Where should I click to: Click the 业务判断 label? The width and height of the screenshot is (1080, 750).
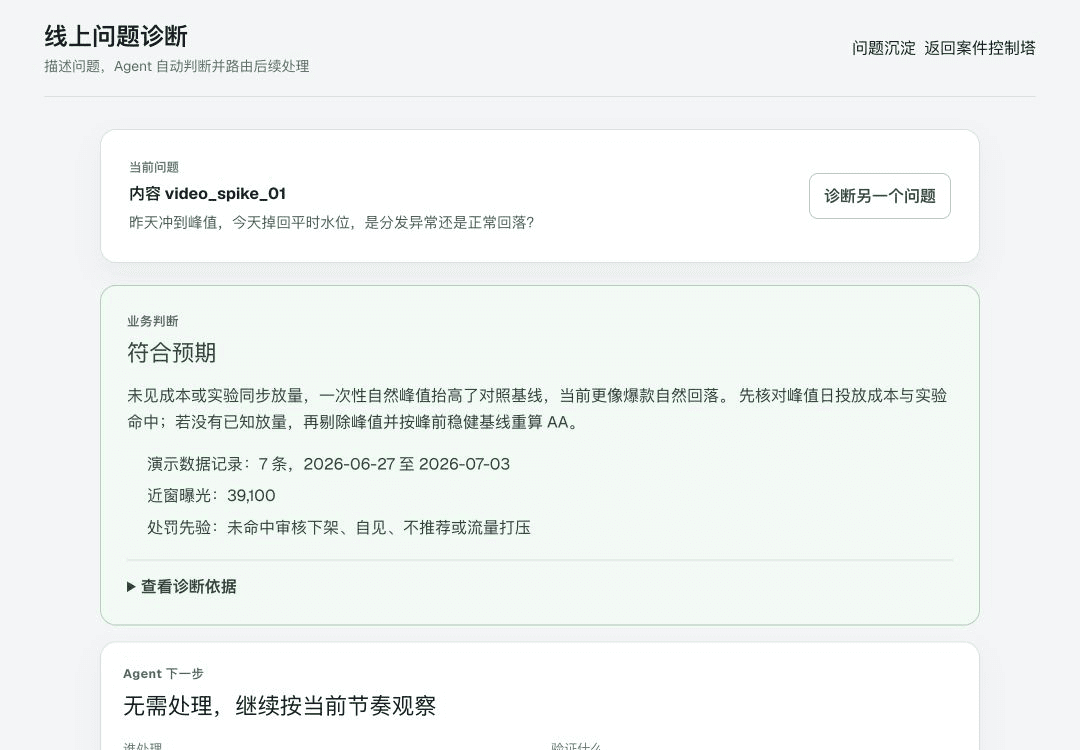[152, 321]
